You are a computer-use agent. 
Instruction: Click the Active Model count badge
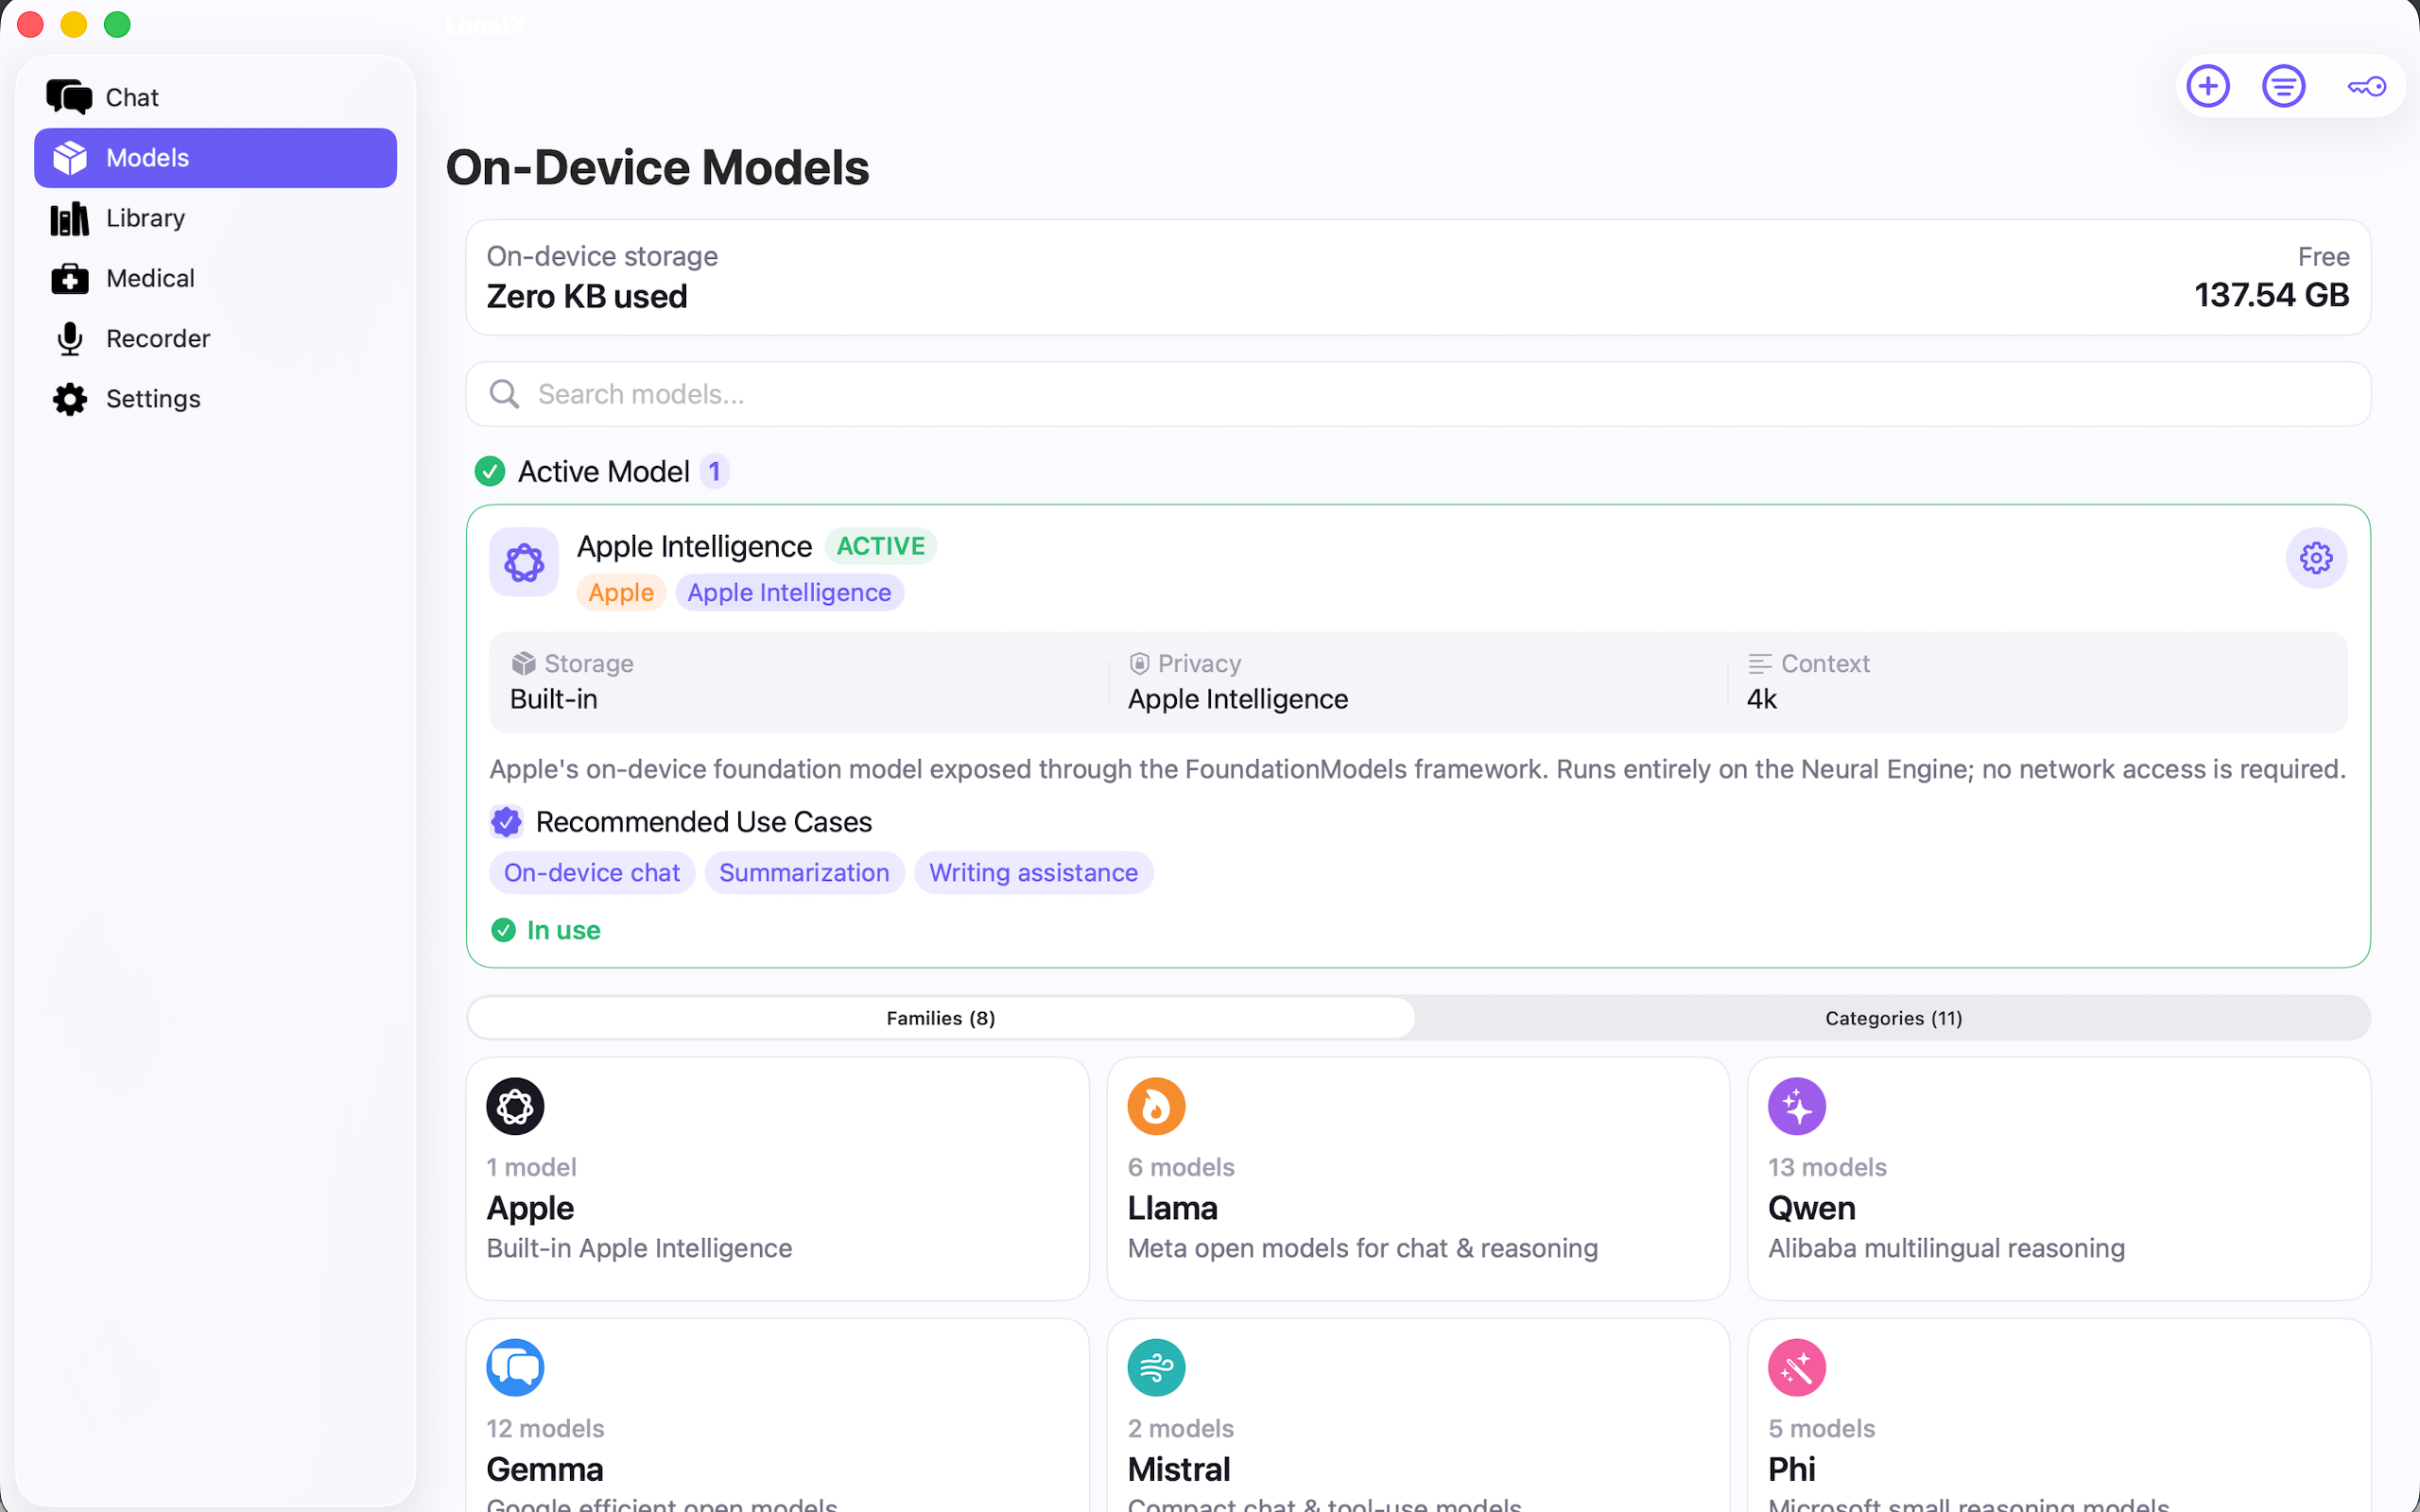click(714, 471)
